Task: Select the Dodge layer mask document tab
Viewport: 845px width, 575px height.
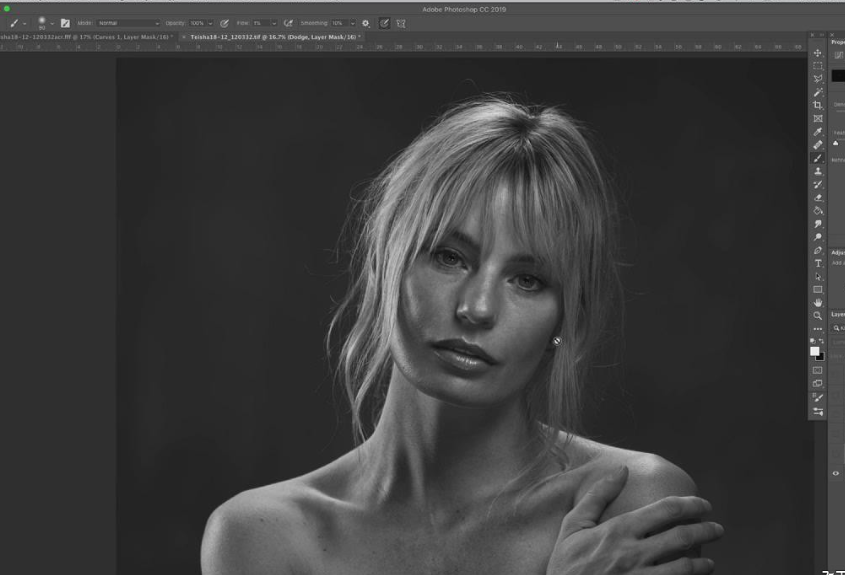Action: tap(270, 37)
